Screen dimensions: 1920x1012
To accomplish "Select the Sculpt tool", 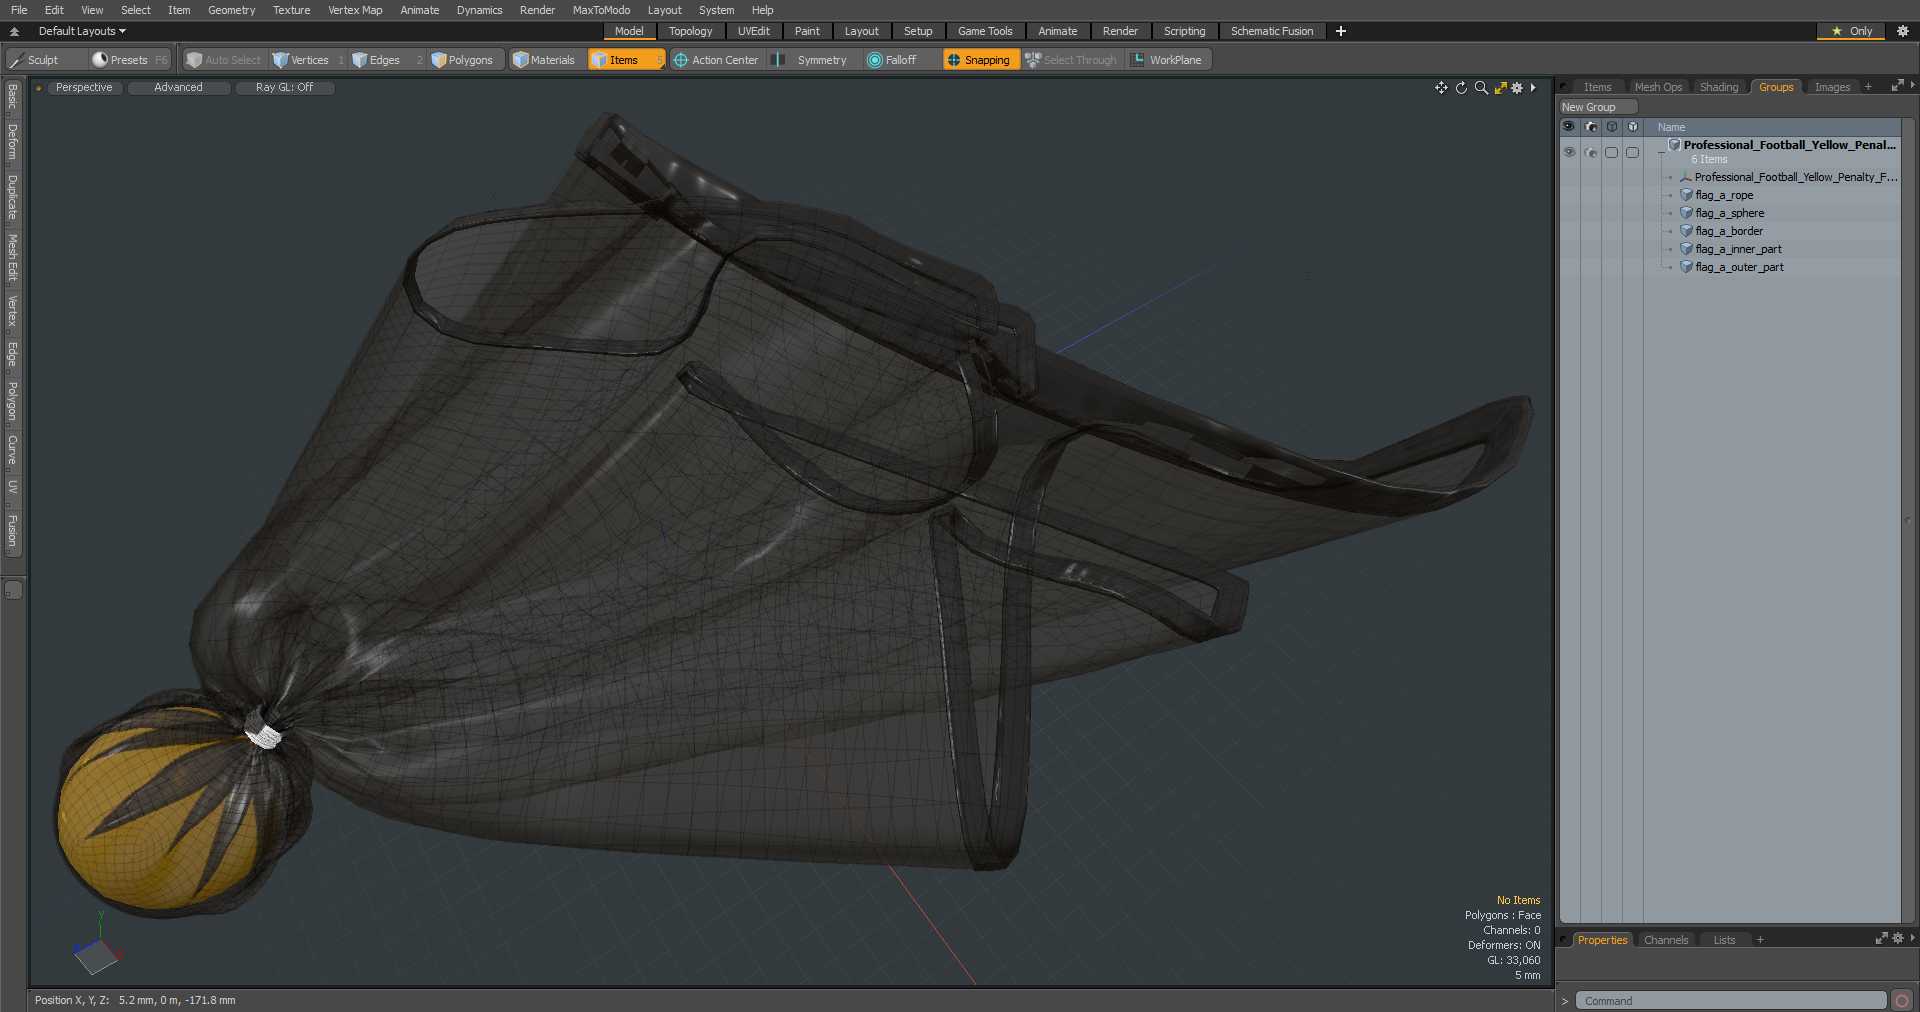I will (35, 60).
